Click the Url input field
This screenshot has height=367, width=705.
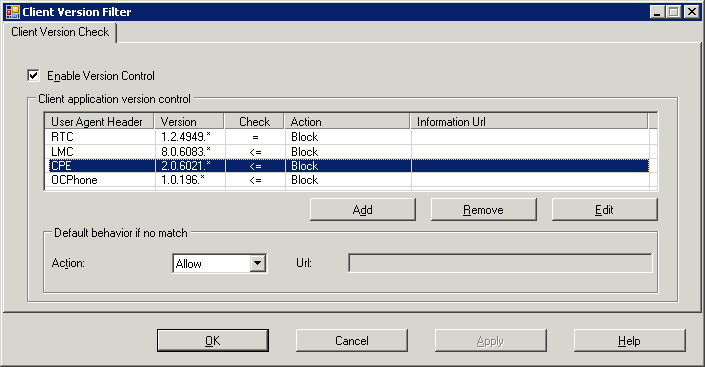tap(500, 263)
